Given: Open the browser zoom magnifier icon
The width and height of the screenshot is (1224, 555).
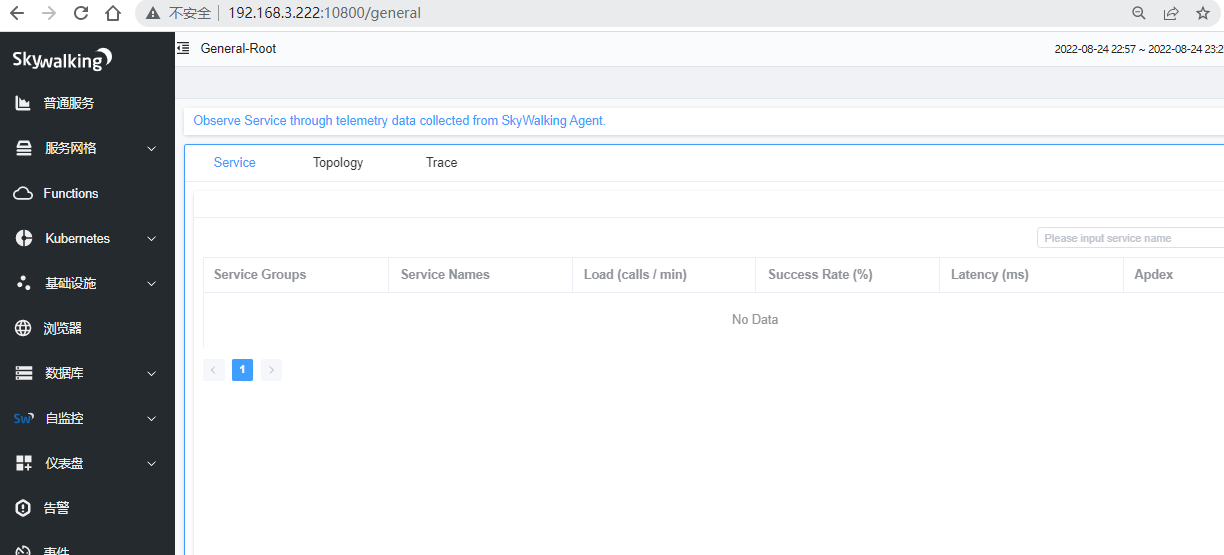Looking at the screenshot, I should [1139, 13].
